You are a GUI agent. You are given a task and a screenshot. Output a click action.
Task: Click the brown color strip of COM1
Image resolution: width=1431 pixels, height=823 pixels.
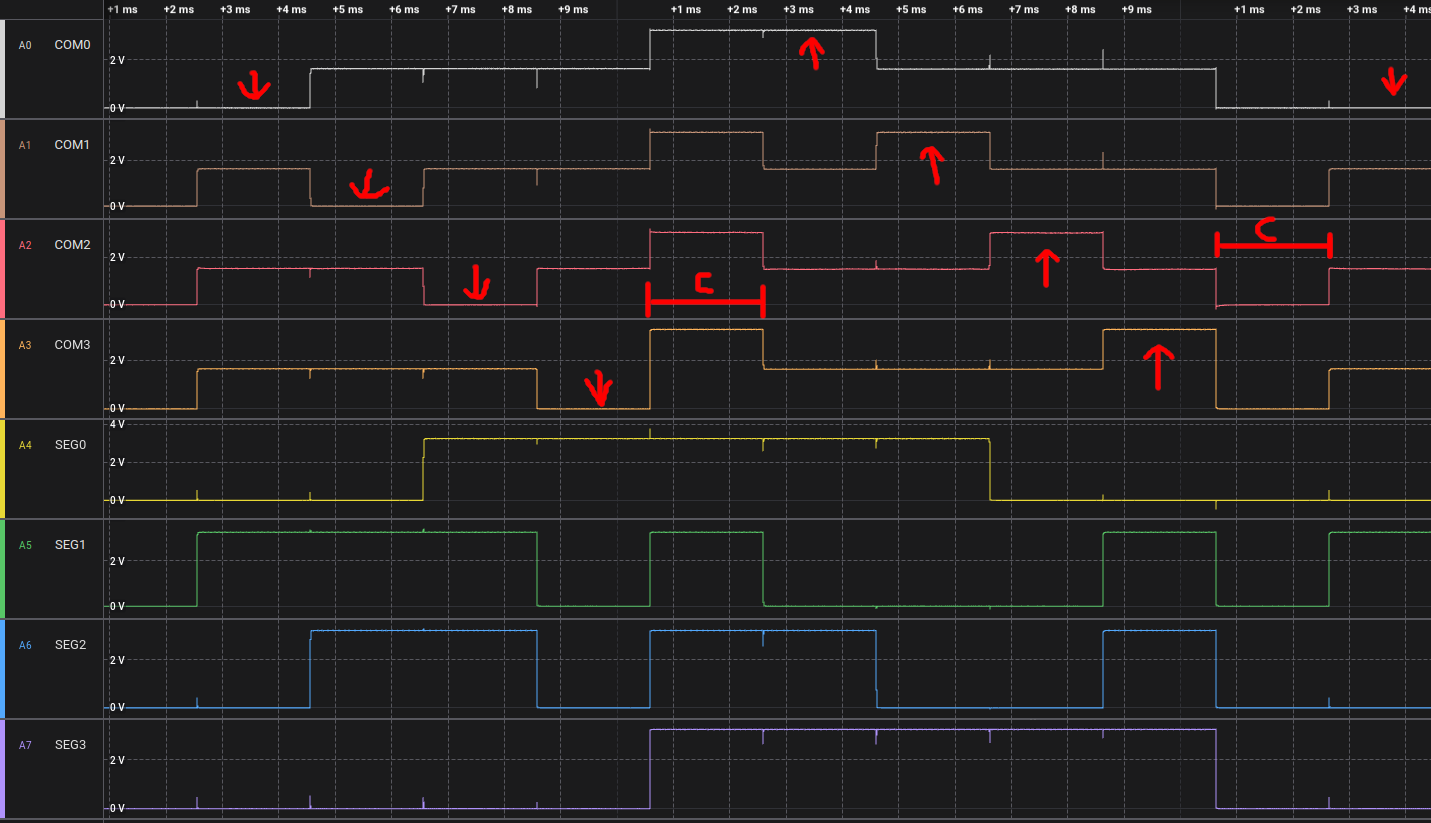(3, 169)
